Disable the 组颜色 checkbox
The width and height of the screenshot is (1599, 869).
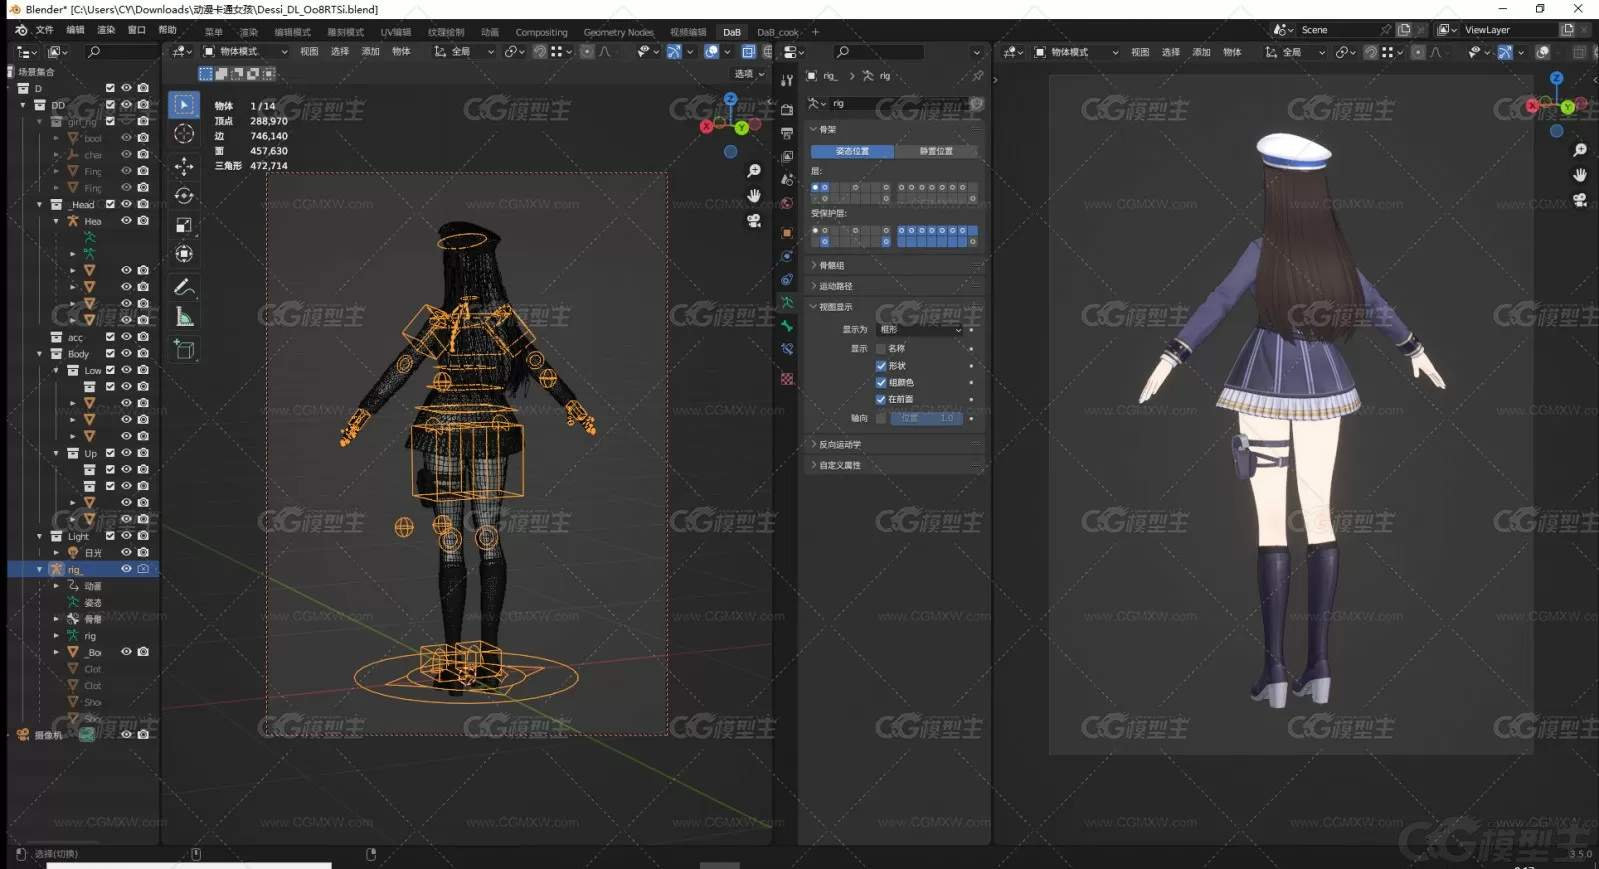[881, 383]
